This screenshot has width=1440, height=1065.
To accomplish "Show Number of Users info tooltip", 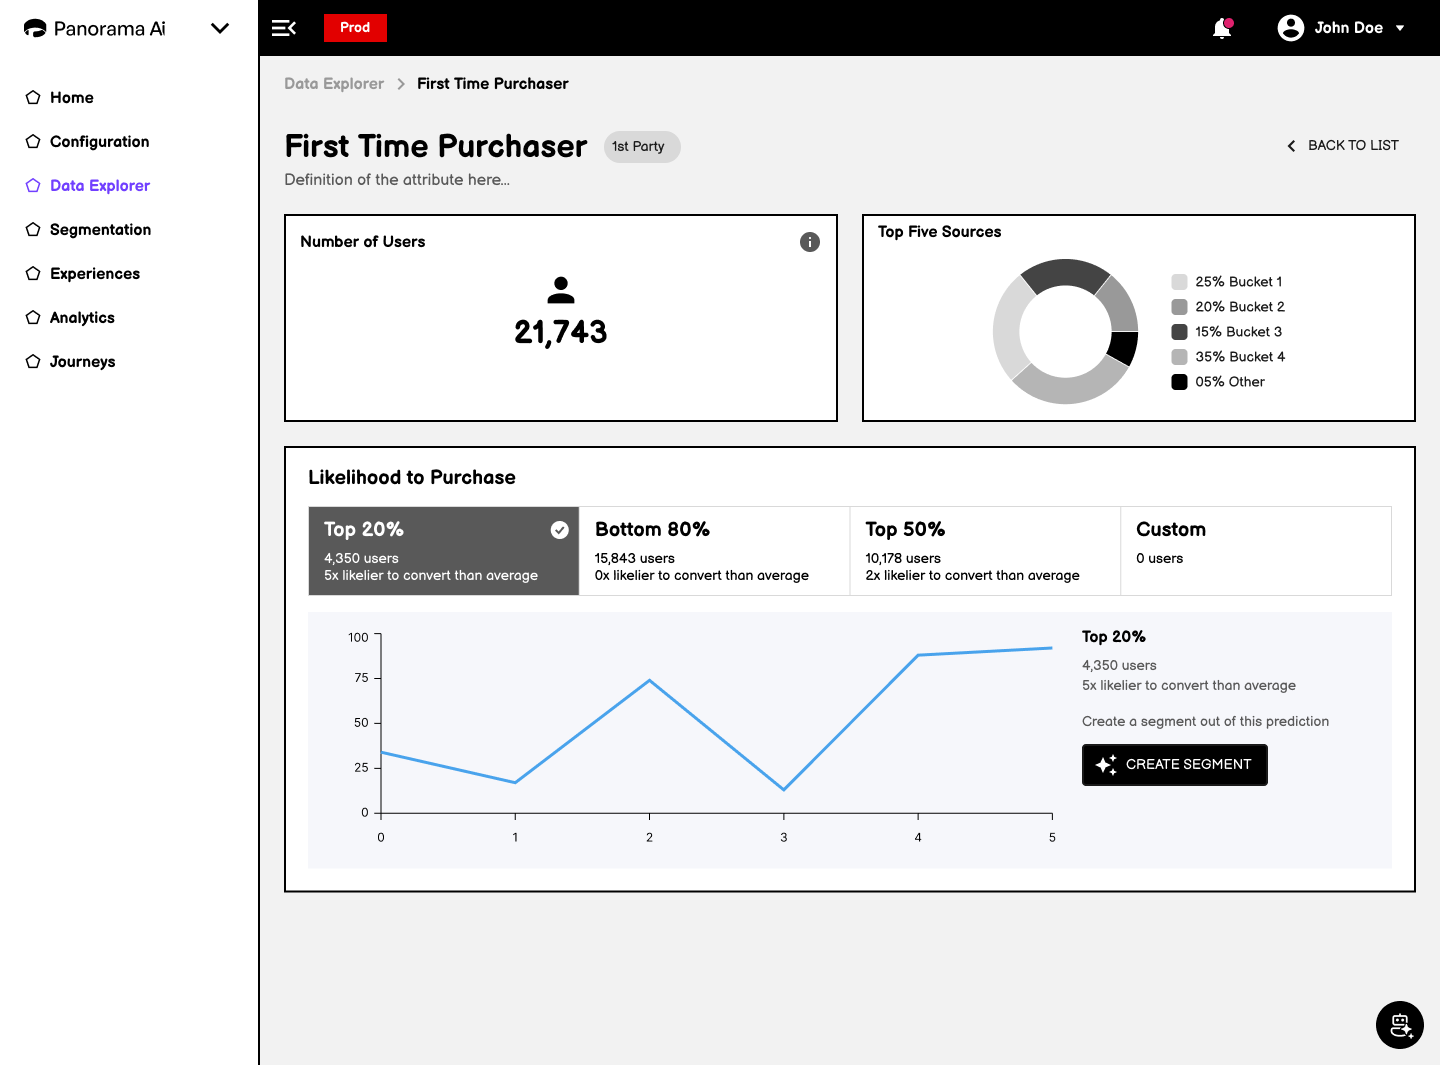I will point(810,242).
